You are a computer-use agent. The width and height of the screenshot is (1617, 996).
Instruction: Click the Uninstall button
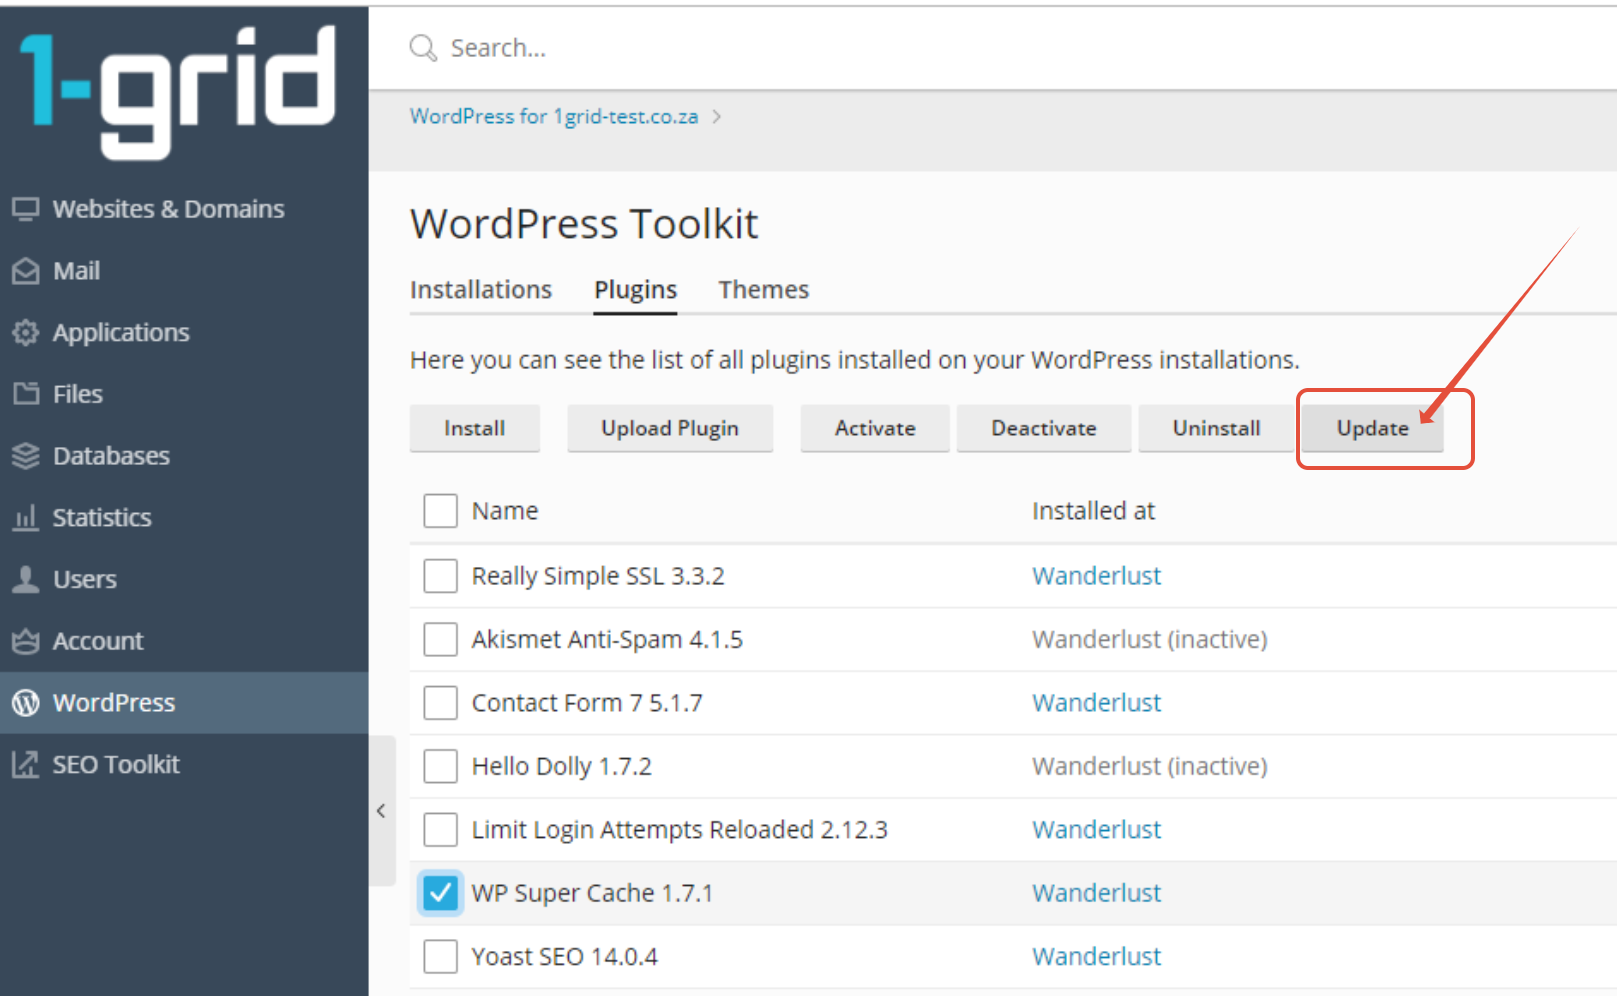(x=1216, y=428)
